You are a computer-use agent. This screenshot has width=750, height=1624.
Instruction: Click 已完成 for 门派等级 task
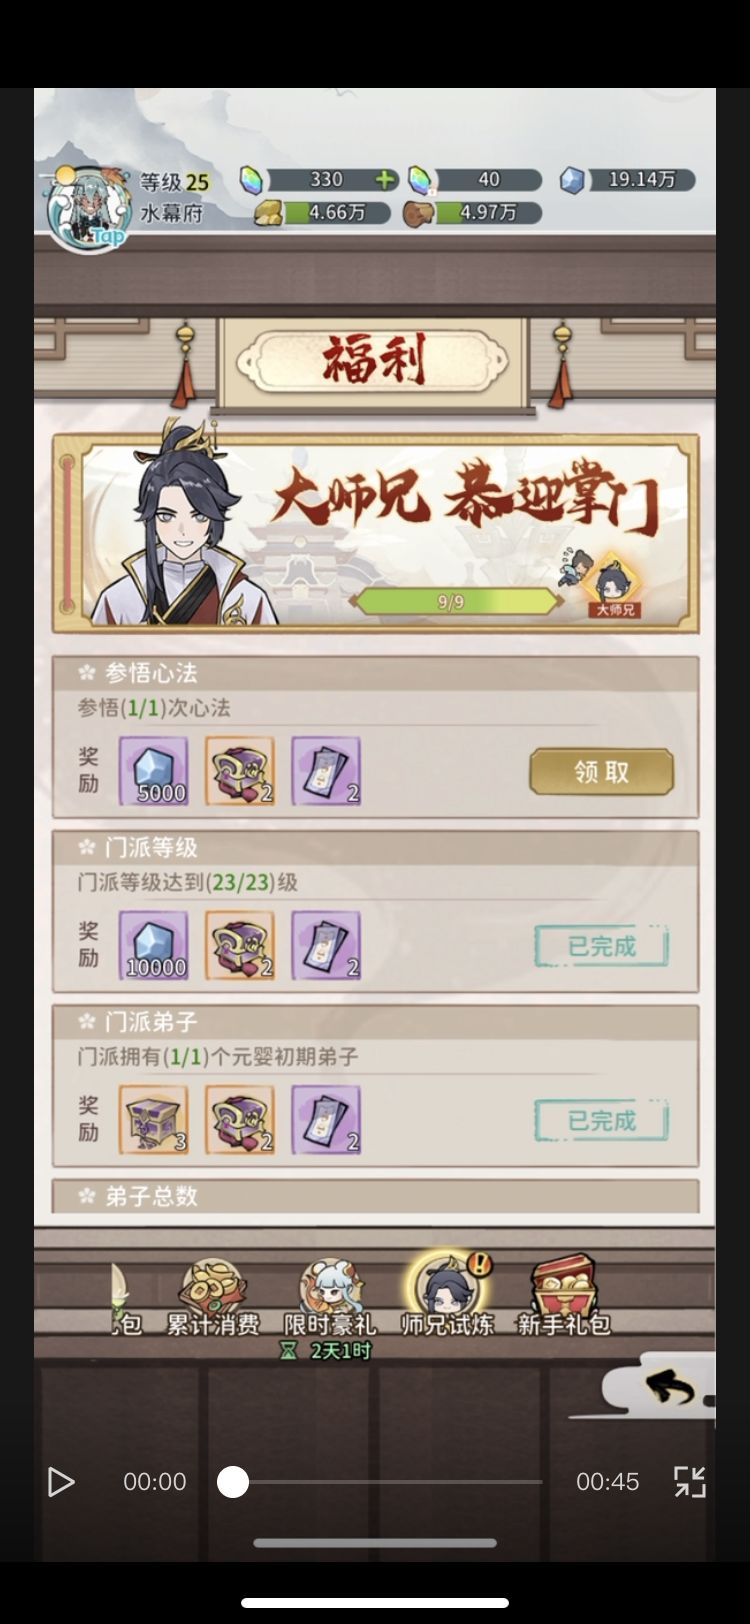tap(601, 946)
